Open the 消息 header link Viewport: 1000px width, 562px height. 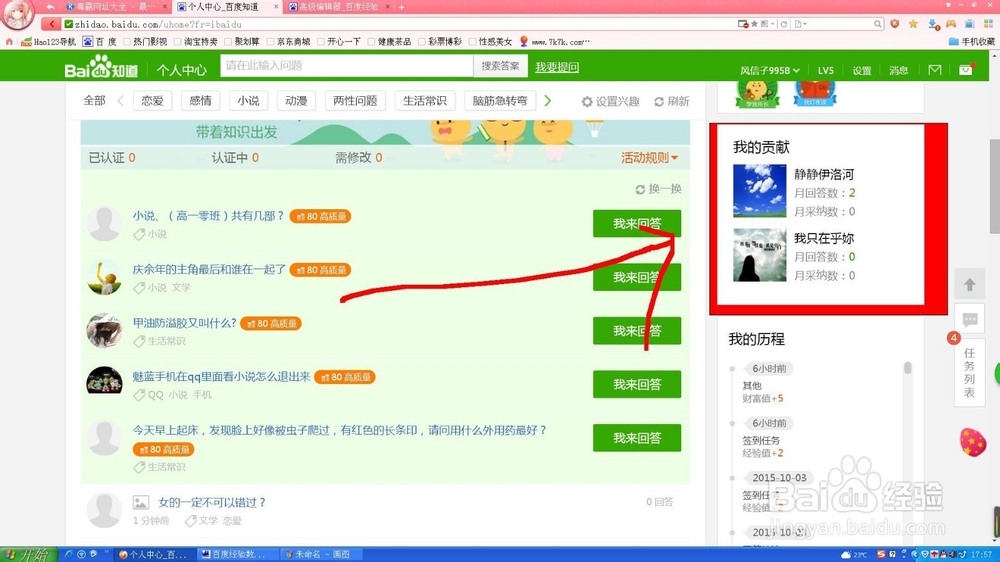(x=899, y=70)
